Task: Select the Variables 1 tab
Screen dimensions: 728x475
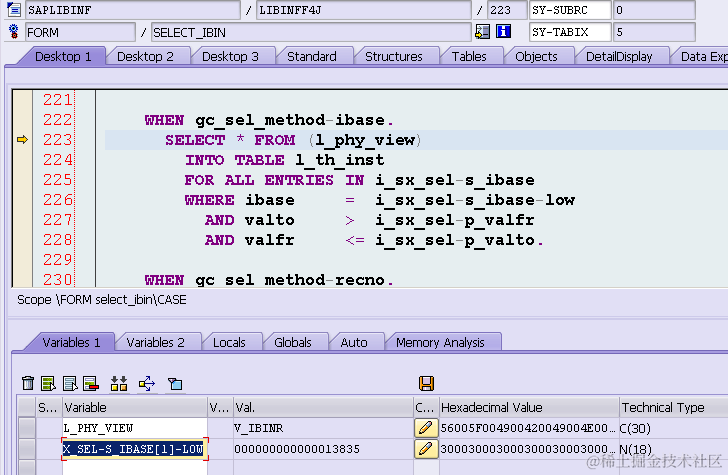Action: tap(71, 343)
